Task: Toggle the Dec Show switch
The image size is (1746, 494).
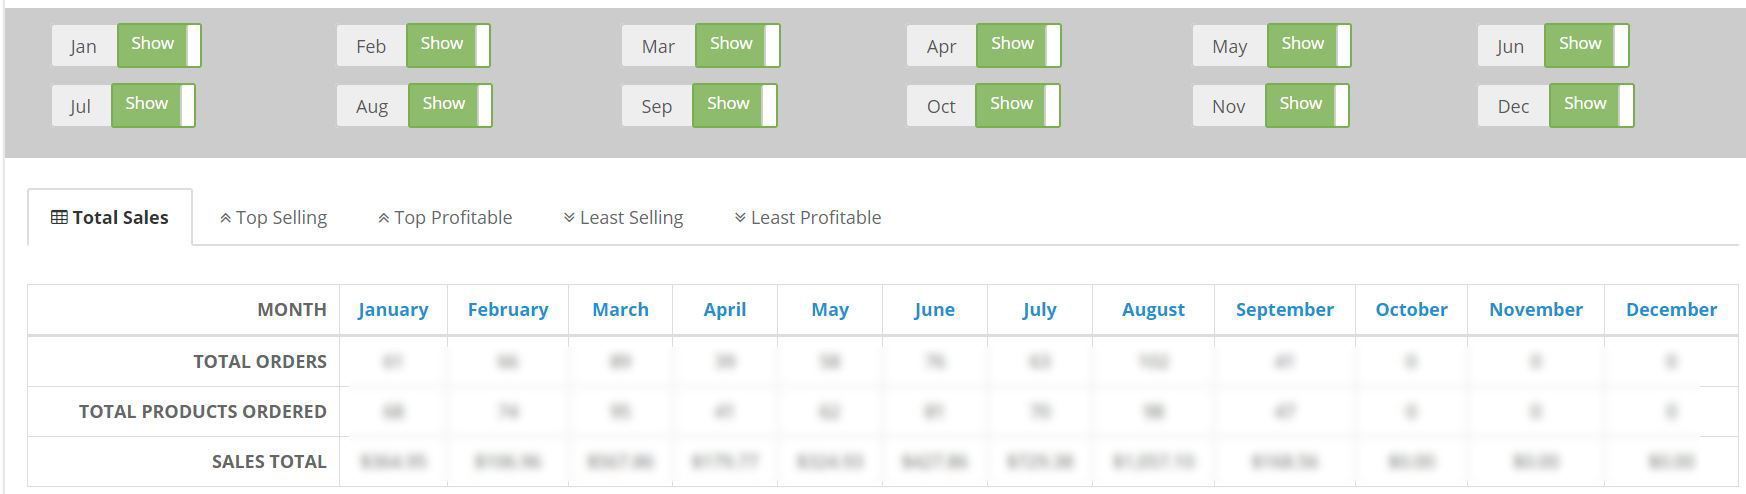Action: point(1592,106)
